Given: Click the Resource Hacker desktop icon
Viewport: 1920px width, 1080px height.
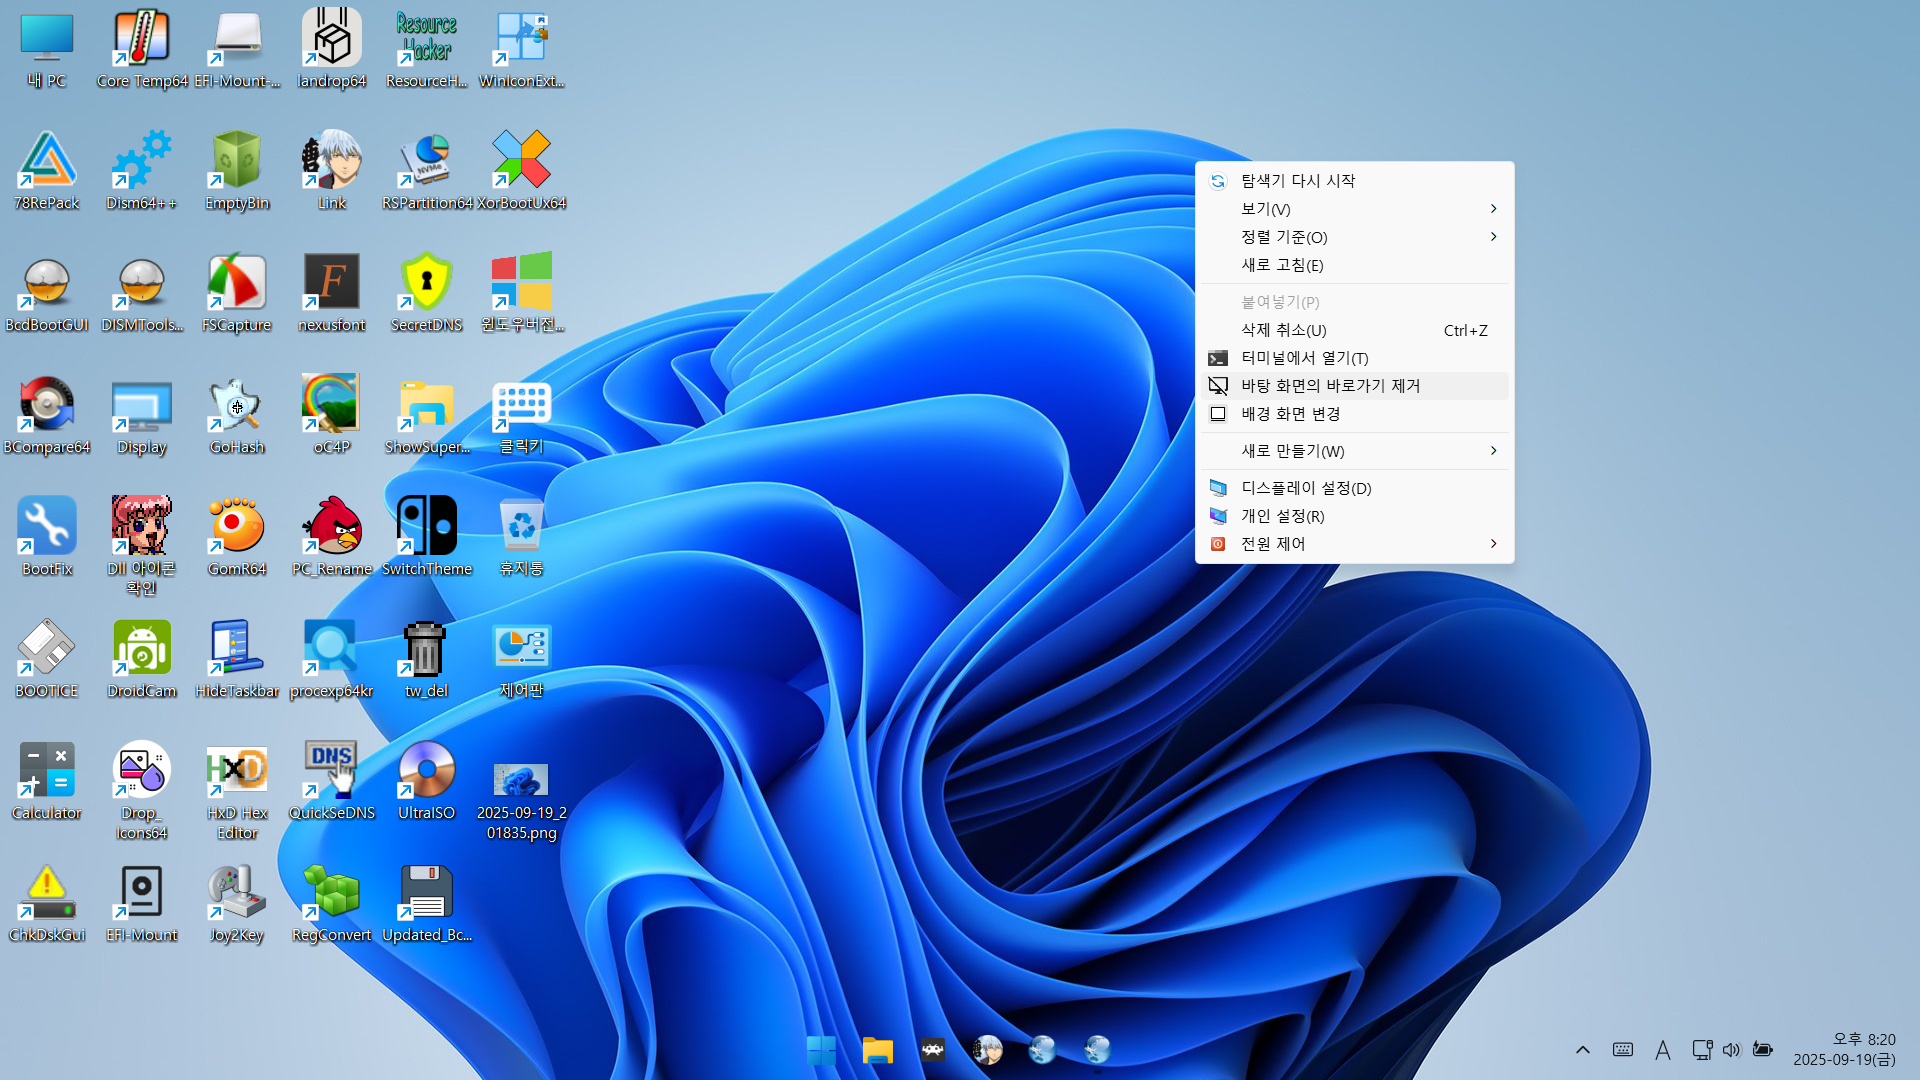Looking at the screenshot, I should 426,40.
